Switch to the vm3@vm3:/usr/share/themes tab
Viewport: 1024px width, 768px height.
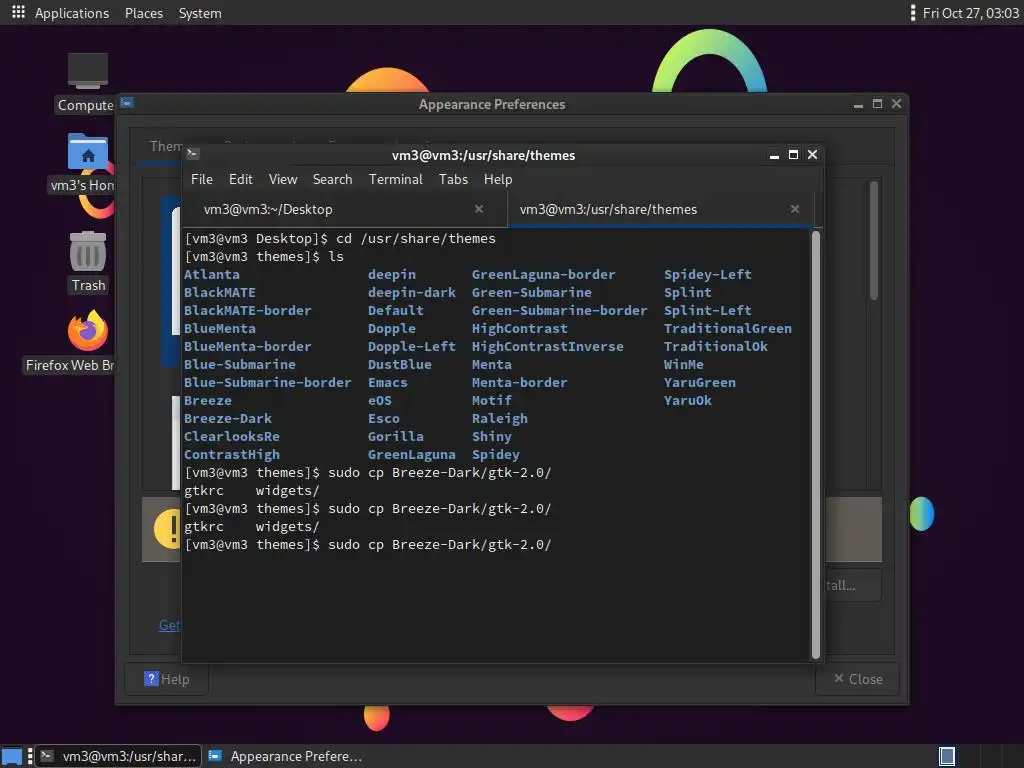(661, 209)
